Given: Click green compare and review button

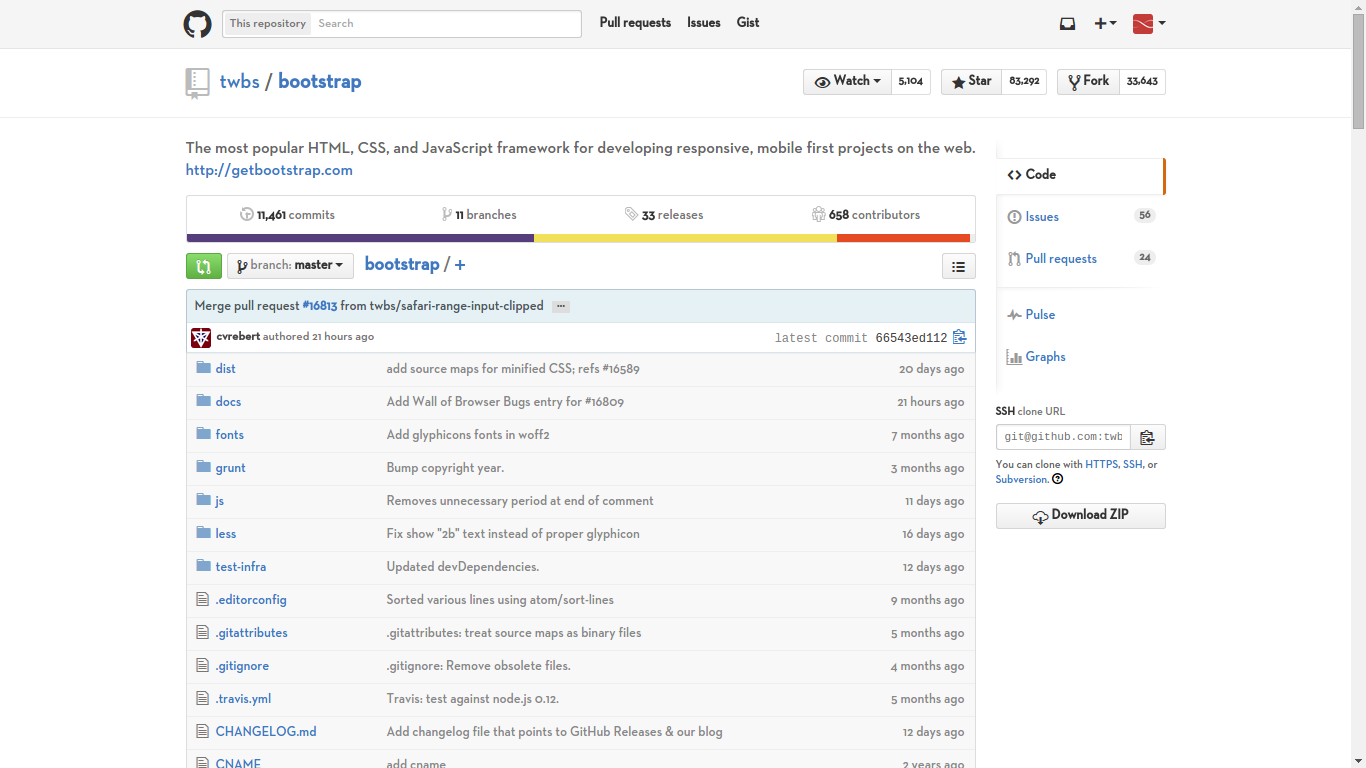Looking at the screenshot, I should [203, 266].
